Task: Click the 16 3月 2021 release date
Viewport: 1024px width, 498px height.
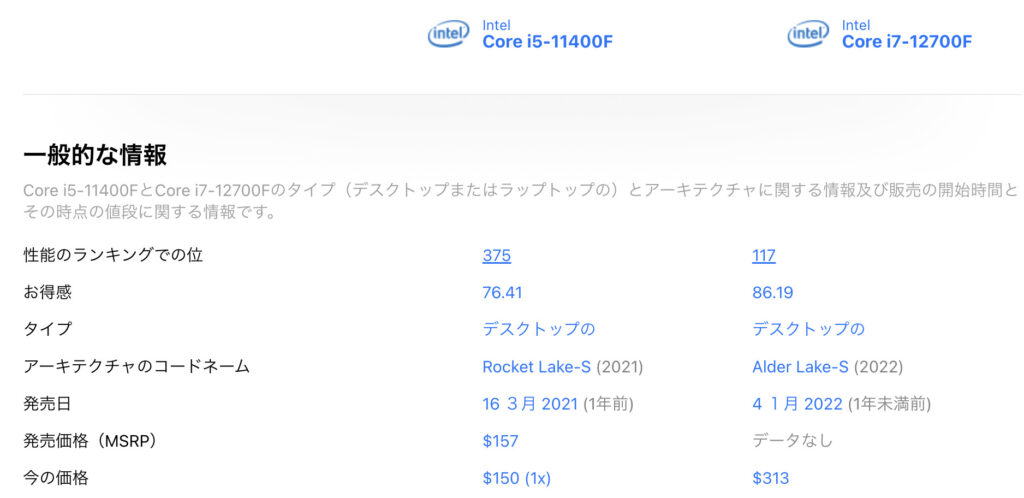Action: click(530, 404)
